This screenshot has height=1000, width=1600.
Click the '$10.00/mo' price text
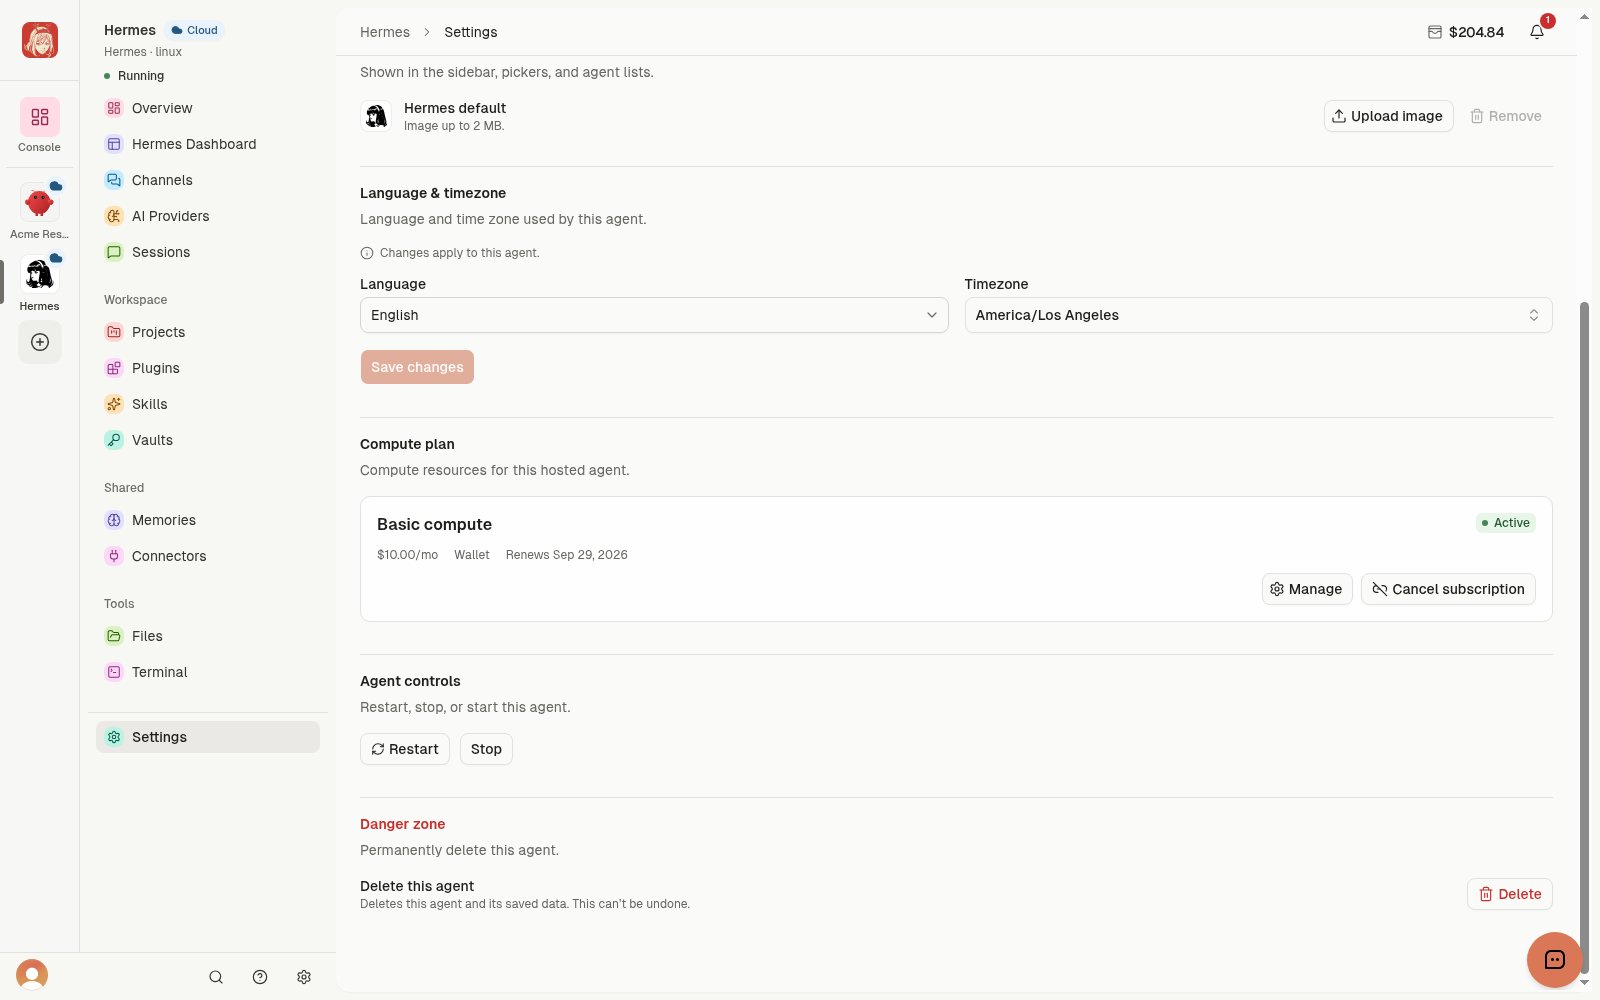click(x=407, y=555)
